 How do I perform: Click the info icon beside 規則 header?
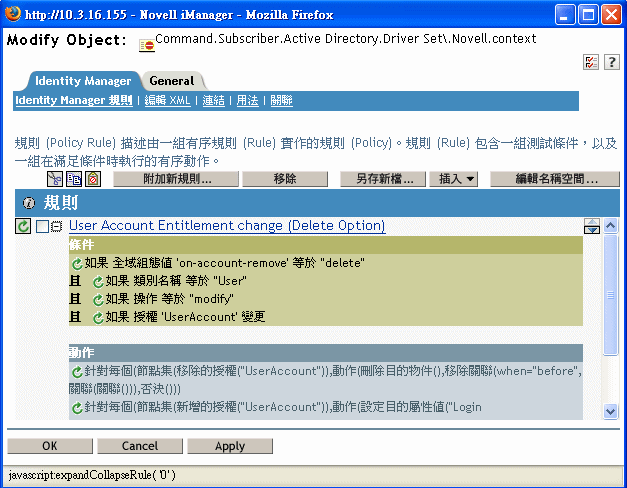point(29,203)
